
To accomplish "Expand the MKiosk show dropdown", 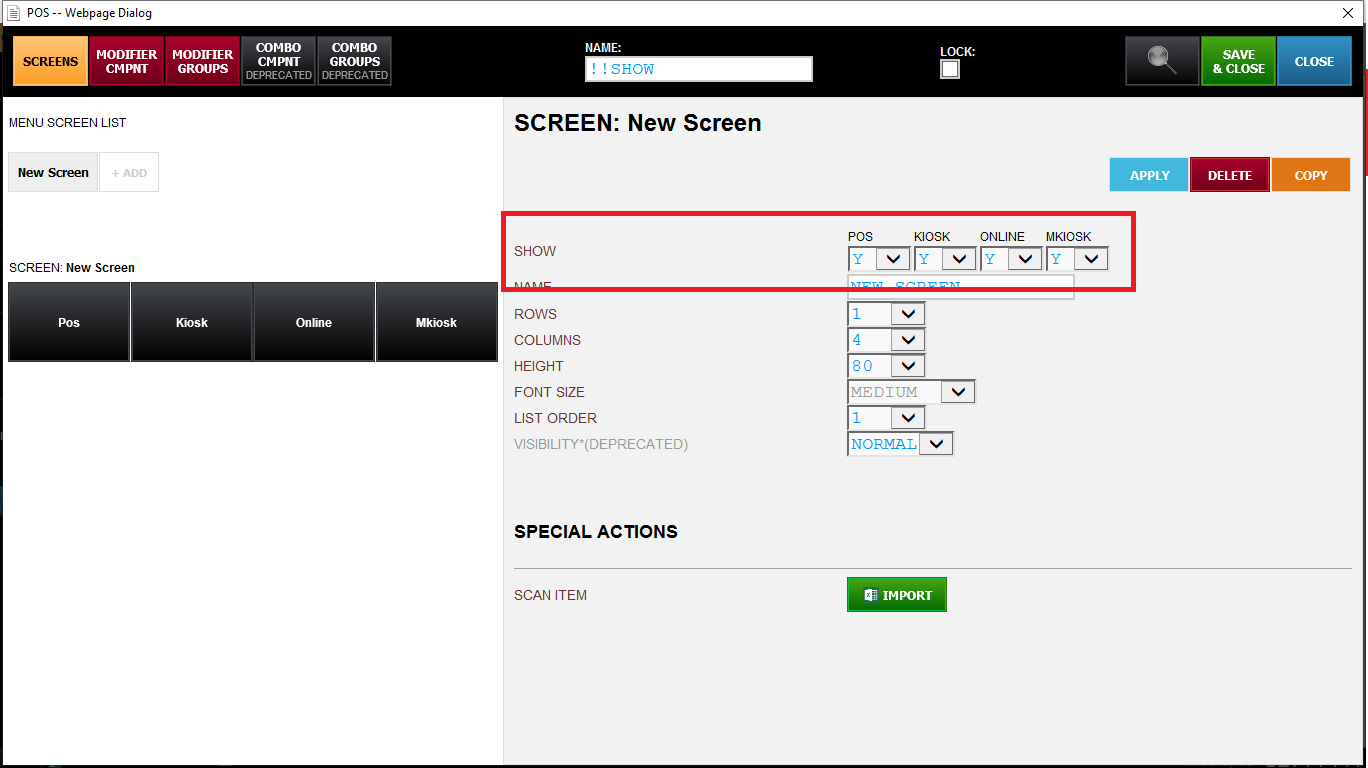I will pos(1077,259).
